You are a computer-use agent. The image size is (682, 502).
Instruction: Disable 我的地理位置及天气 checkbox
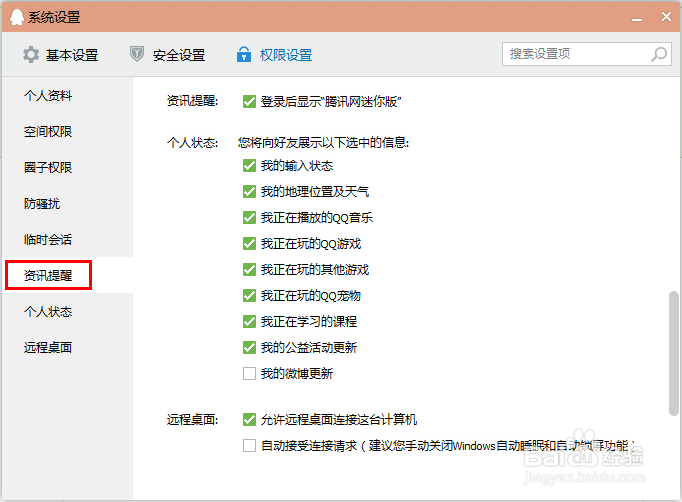click(249, 191)
